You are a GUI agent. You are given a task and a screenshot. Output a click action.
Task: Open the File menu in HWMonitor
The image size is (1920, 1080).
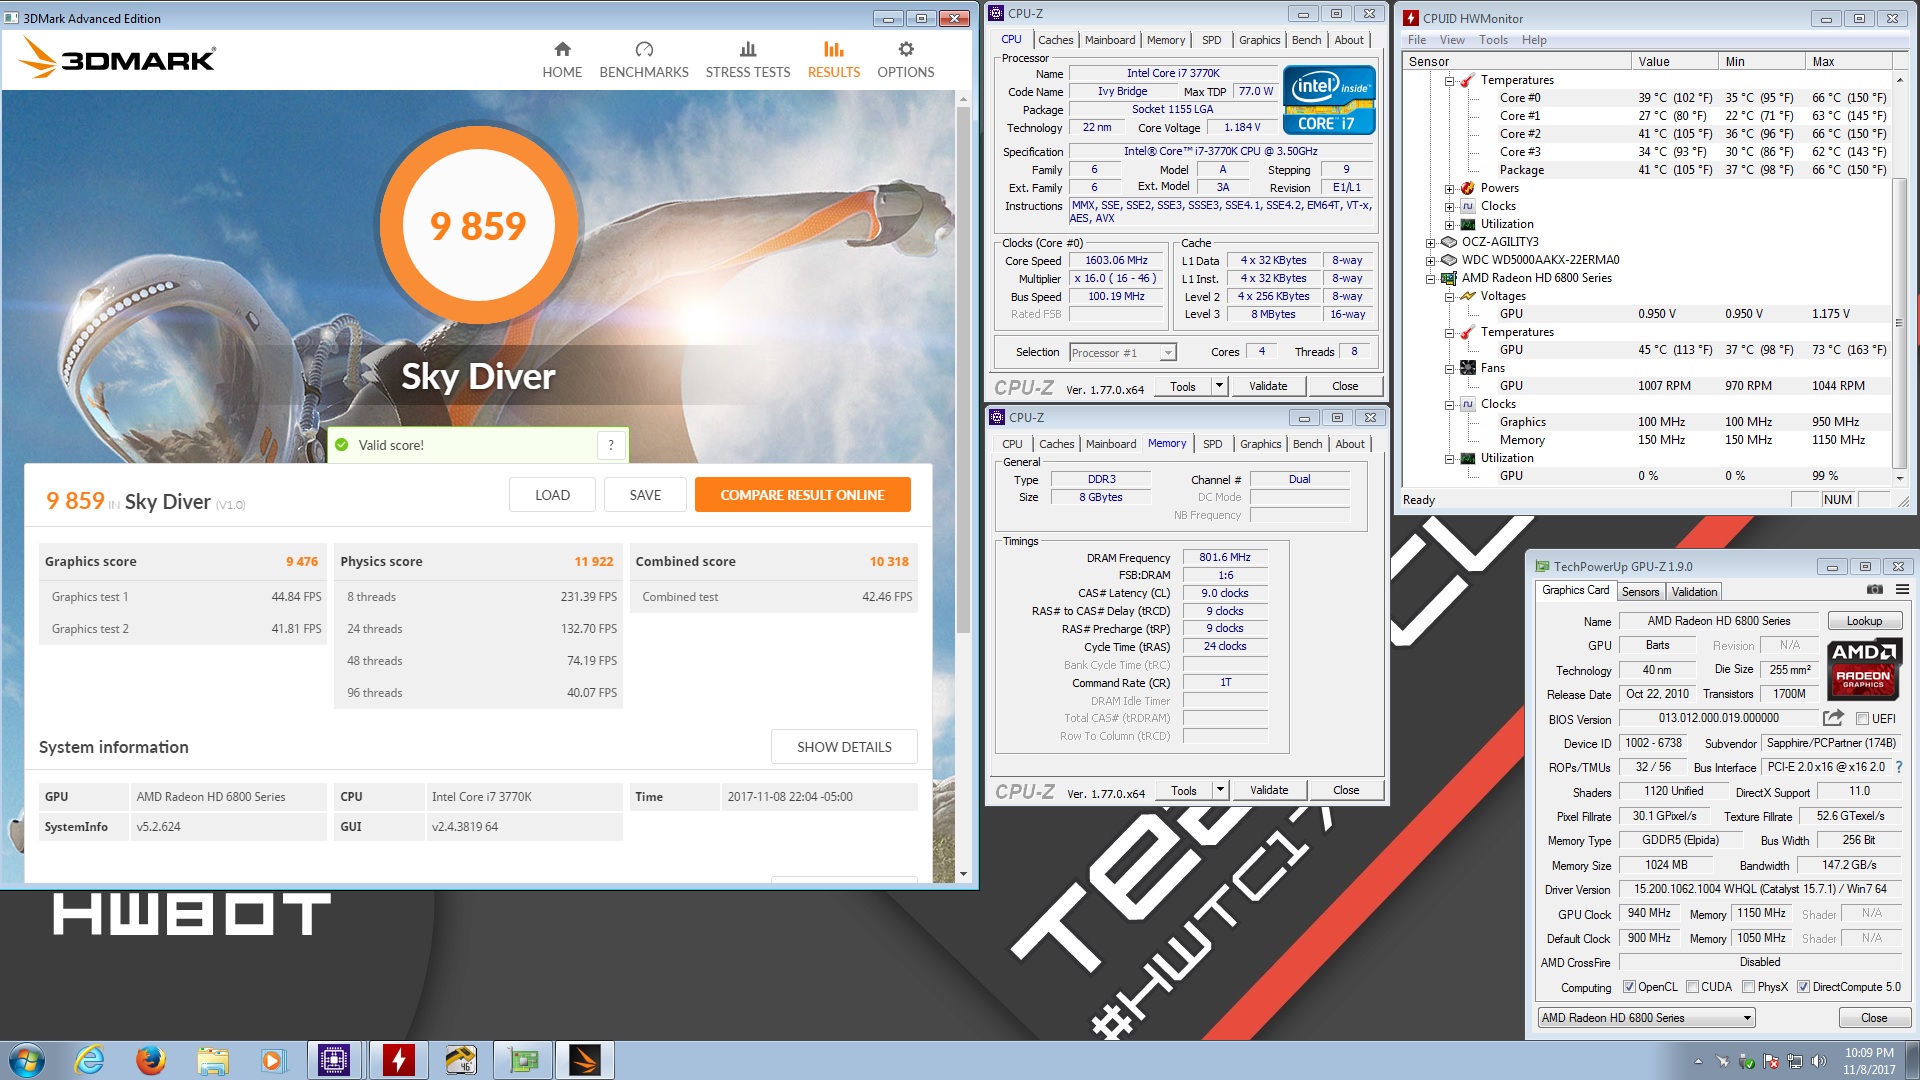(x=1417, y=40)
